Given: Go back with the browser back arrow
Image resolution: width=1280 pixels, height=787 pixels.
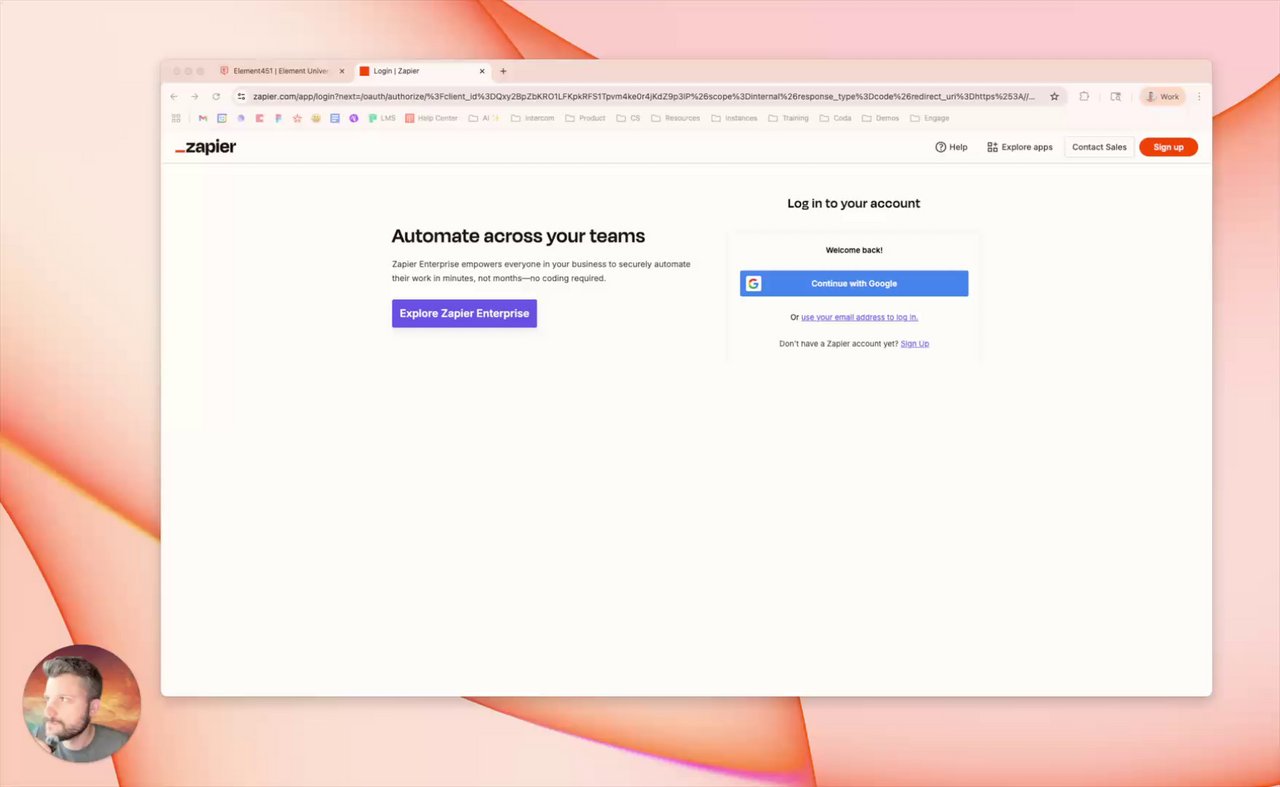Looking at the screenshot, I should pos(174,97).
